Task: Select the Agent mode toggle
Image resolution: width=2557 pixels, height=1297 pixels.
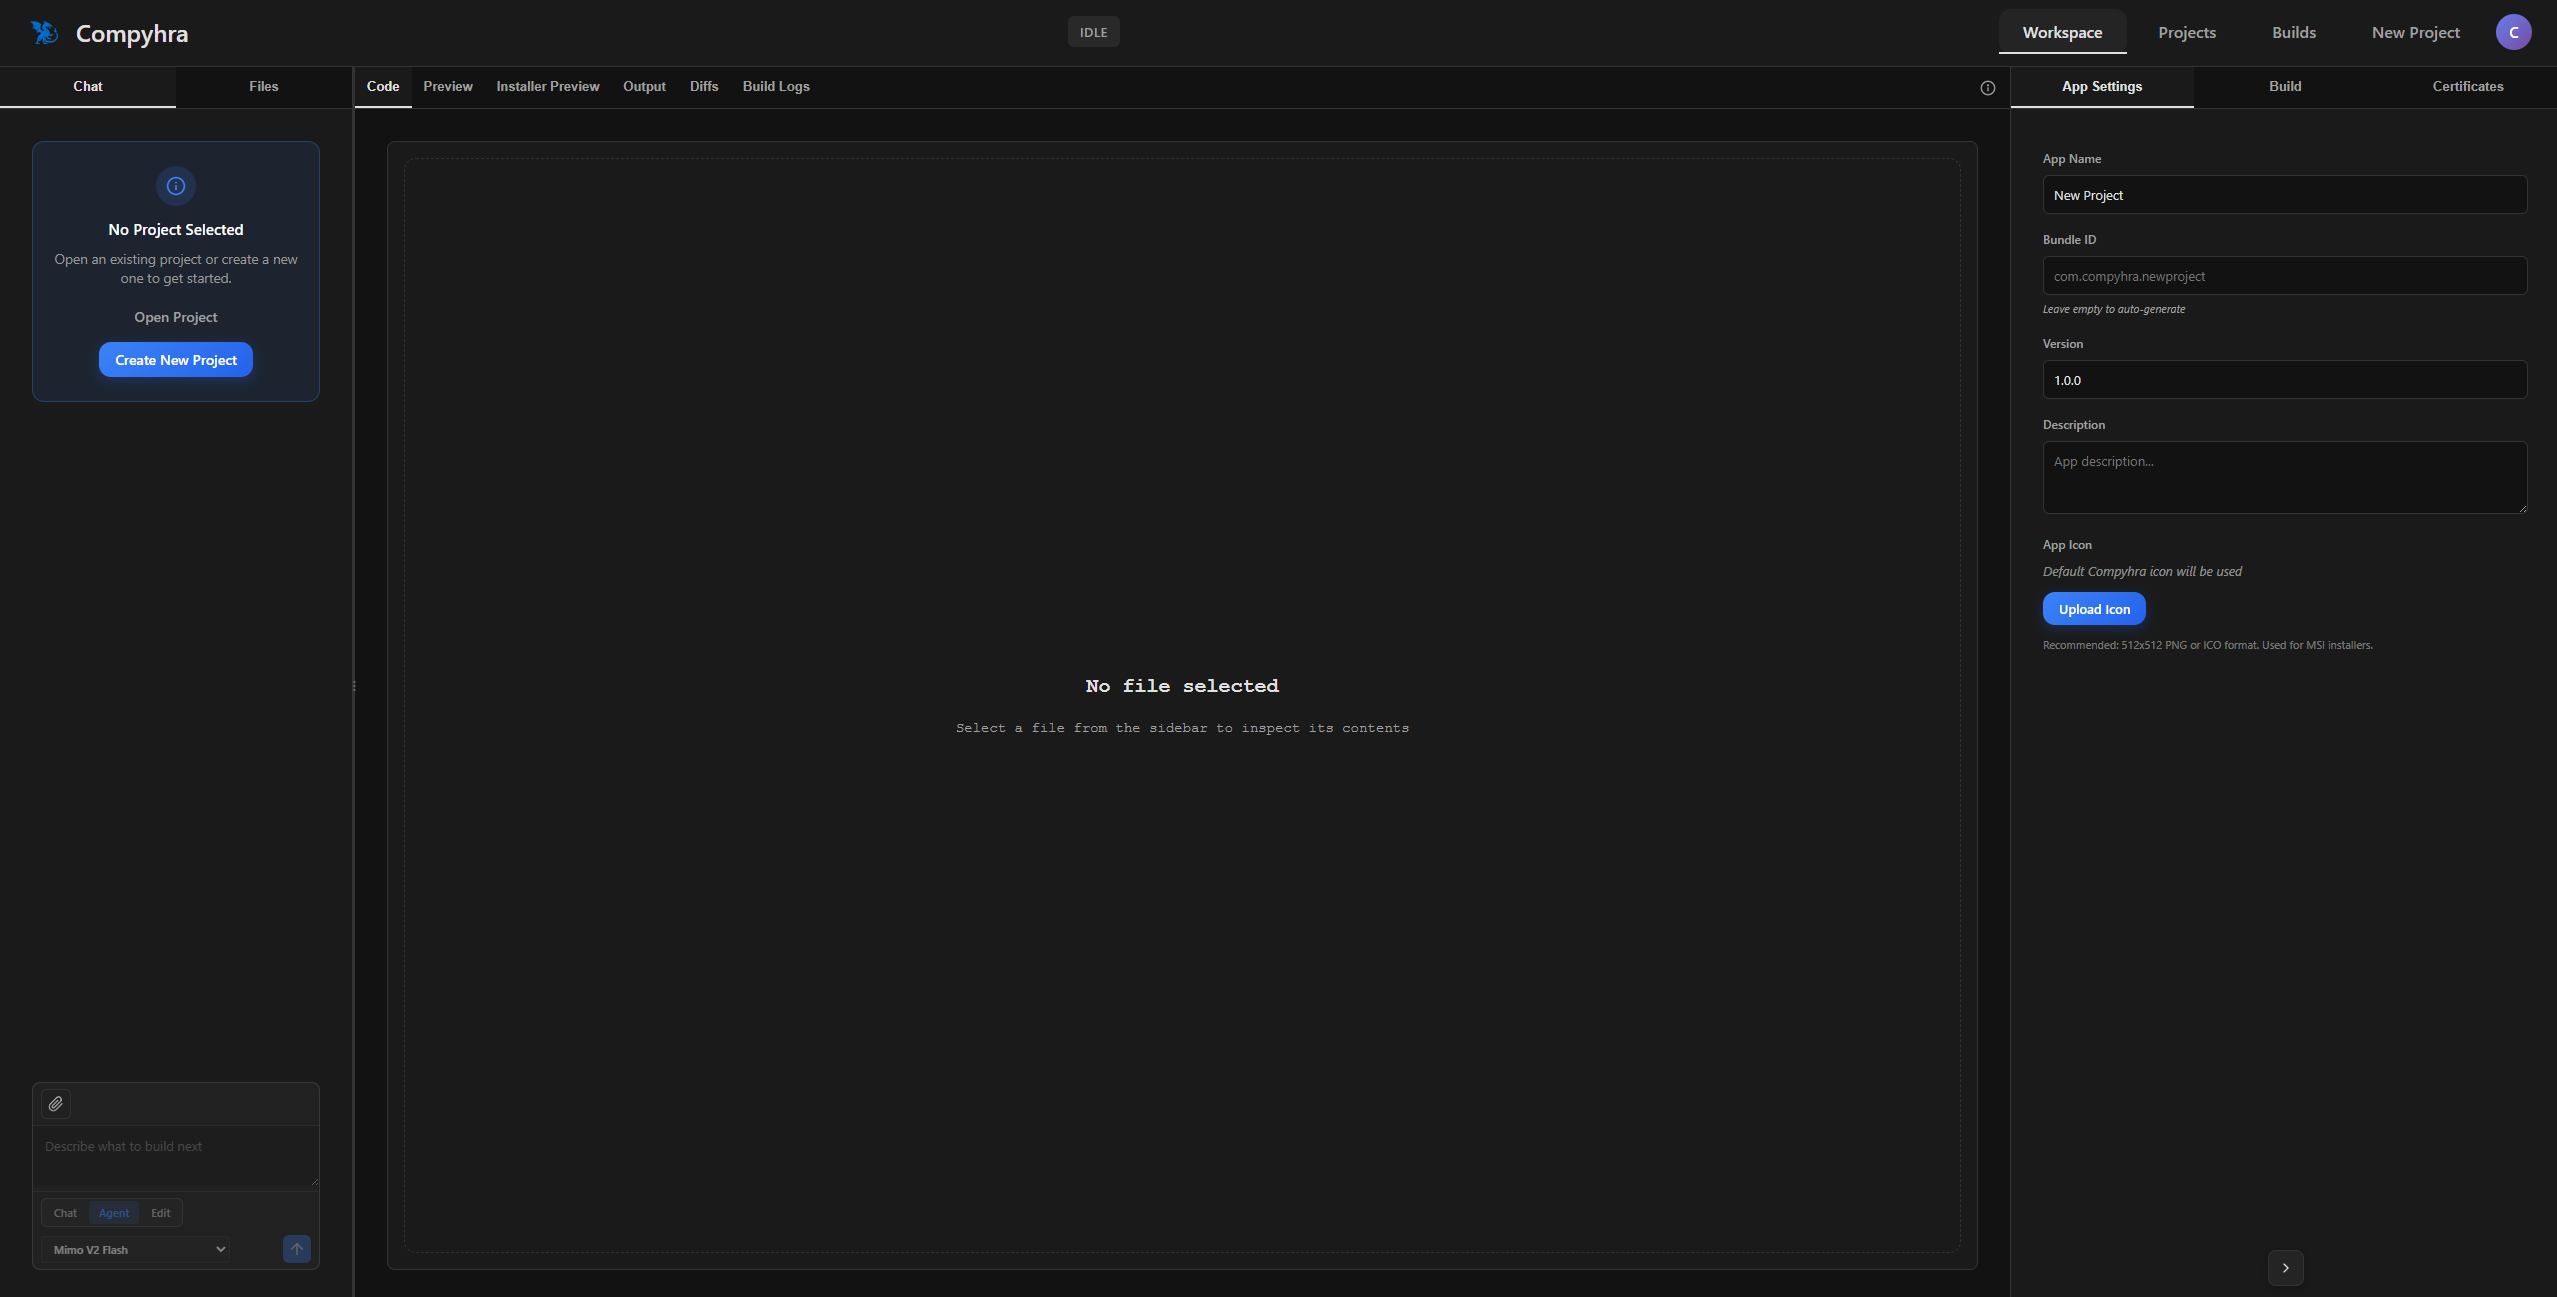Action: (x=114, y=1213)
